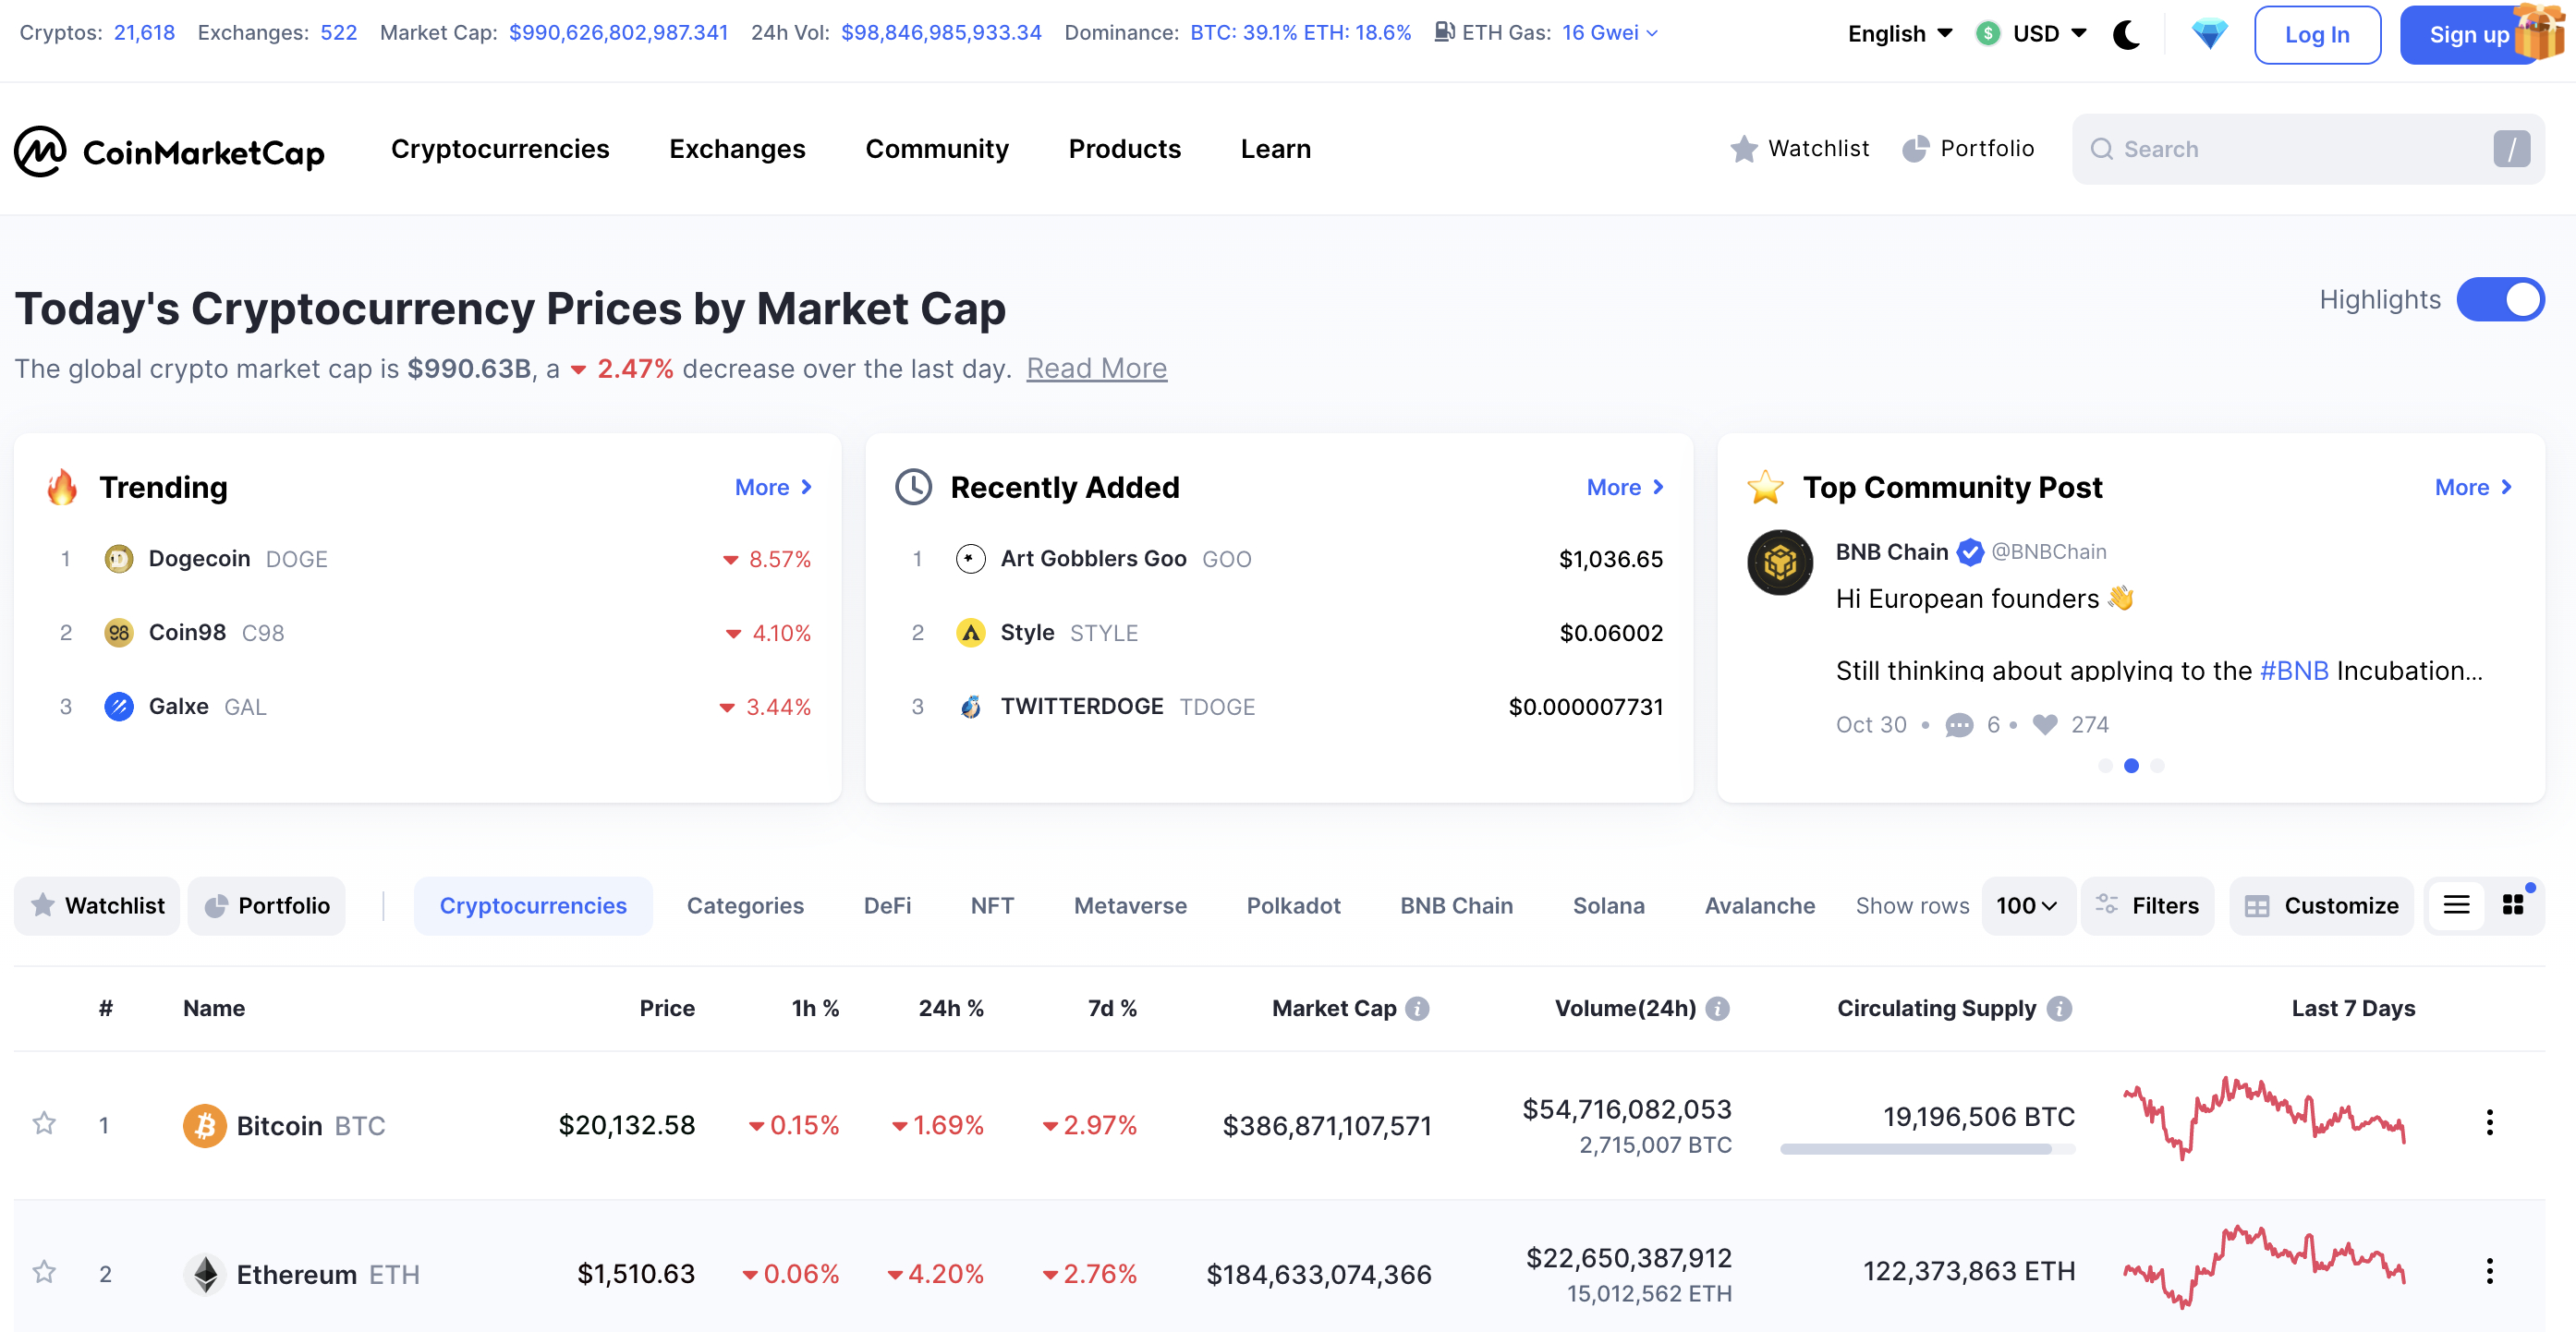This screenshot has height=1332, width=2576.
Task: Click the Coin98 coin icon
Action: [119, 633]
